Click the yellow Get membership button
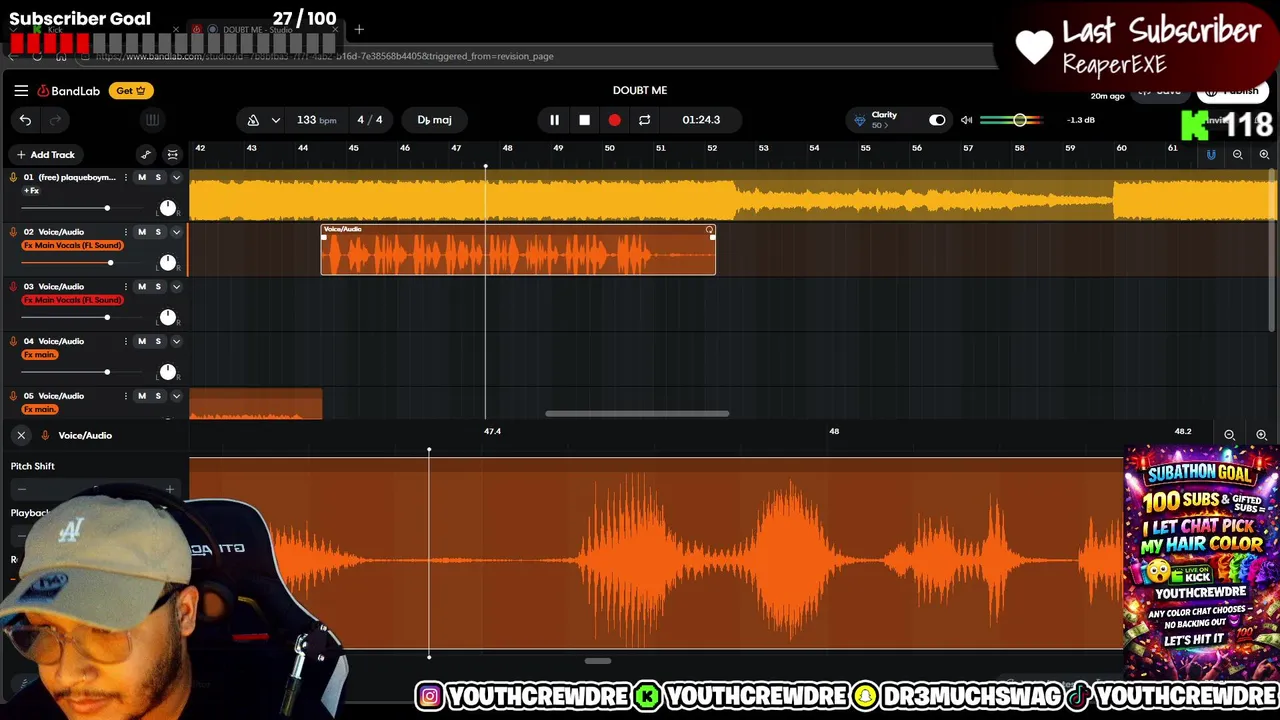The height and width of the screenshot is (720, 1280). click(x=131, y=90)
